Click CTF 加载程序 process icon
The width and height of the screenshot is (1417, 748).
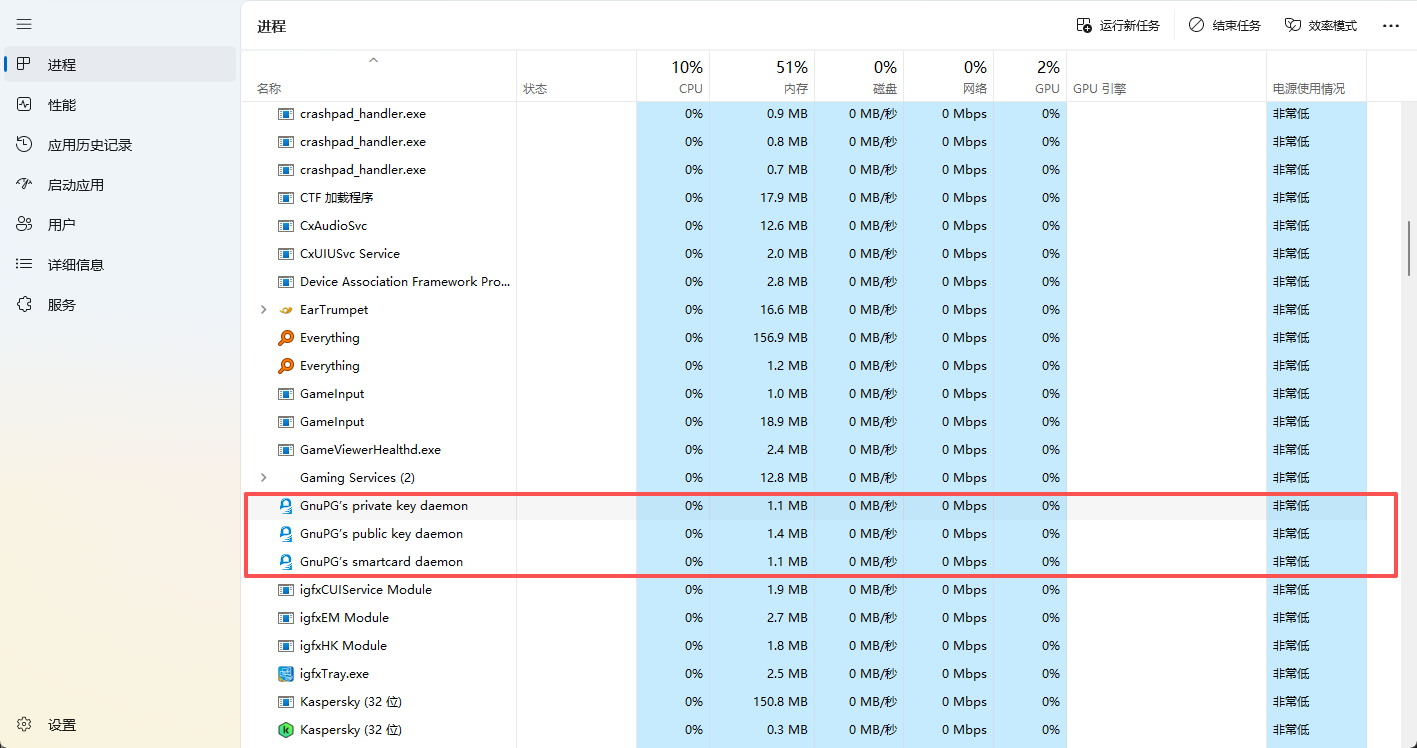coord(286,198)
